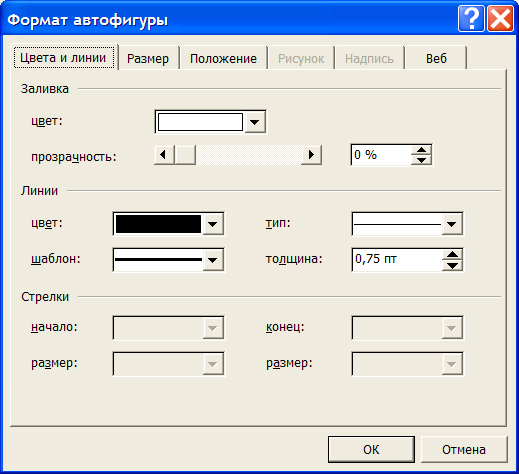Open the arrows начало dropdown
Image resolution: width=519 pixels, height=474 pixels.
(x=168, y=328)
